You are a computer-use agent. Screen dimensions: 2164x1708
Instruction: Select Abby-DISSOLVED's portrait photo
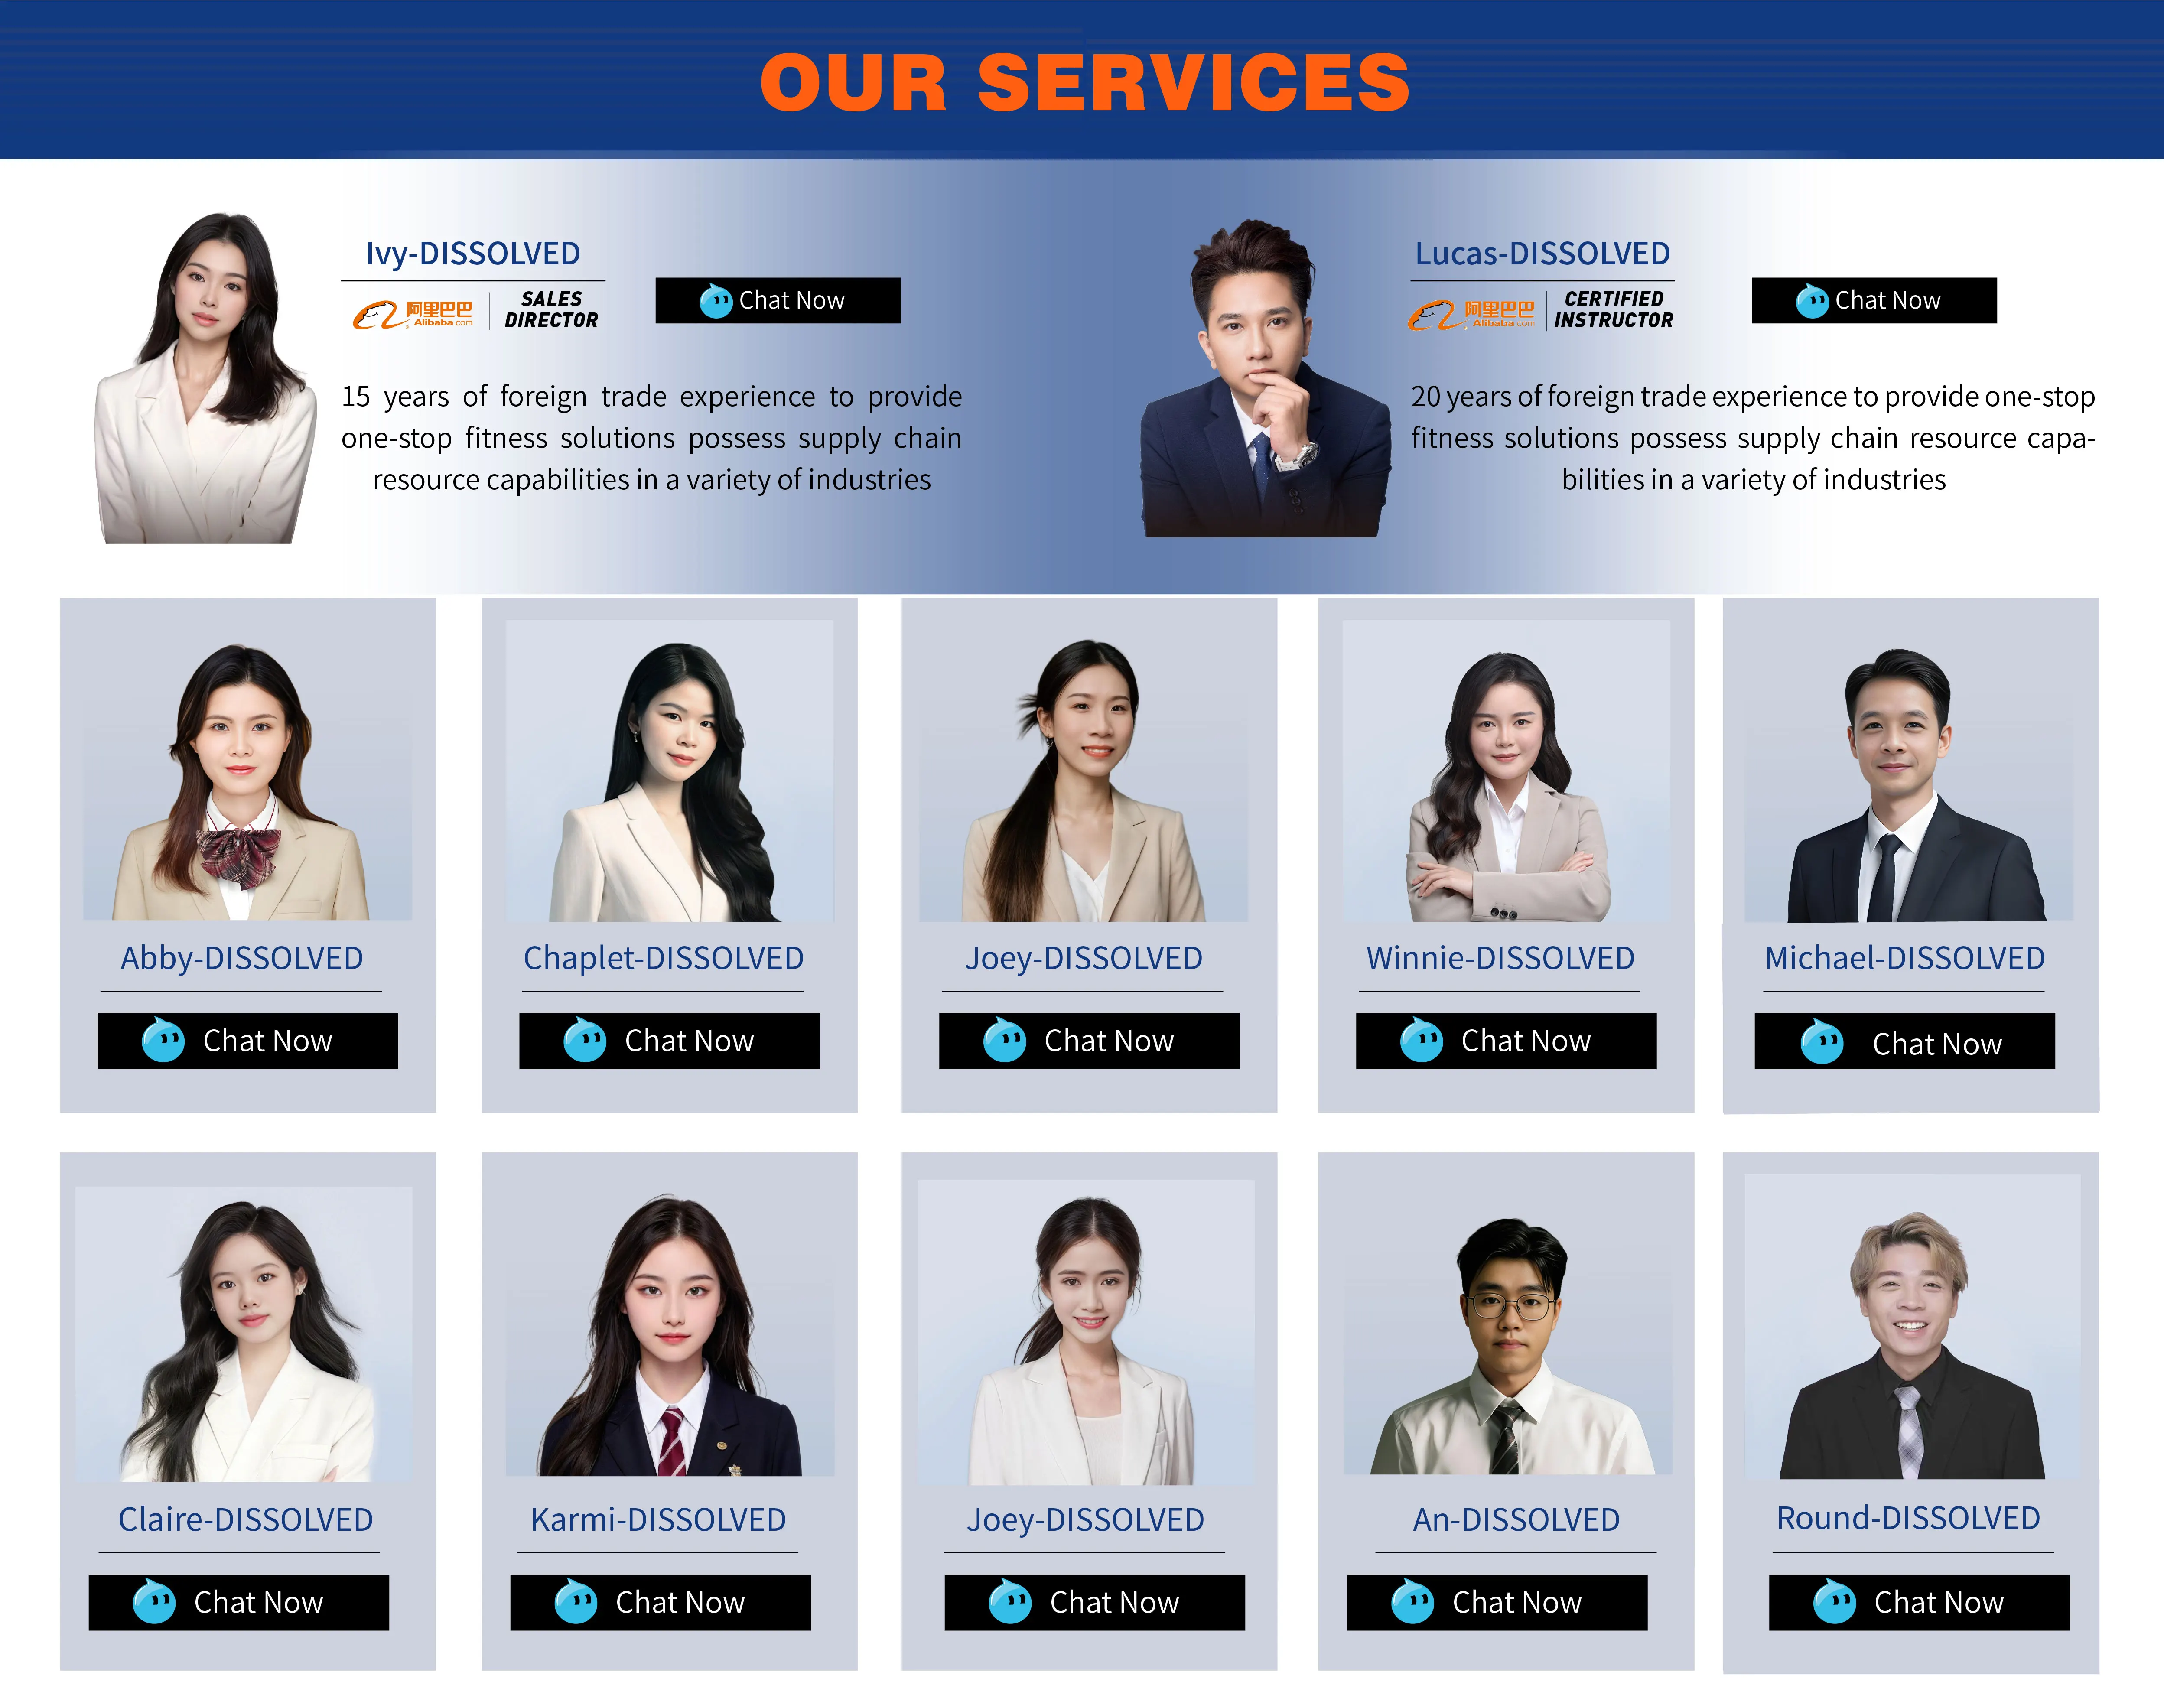pos(247,770)
